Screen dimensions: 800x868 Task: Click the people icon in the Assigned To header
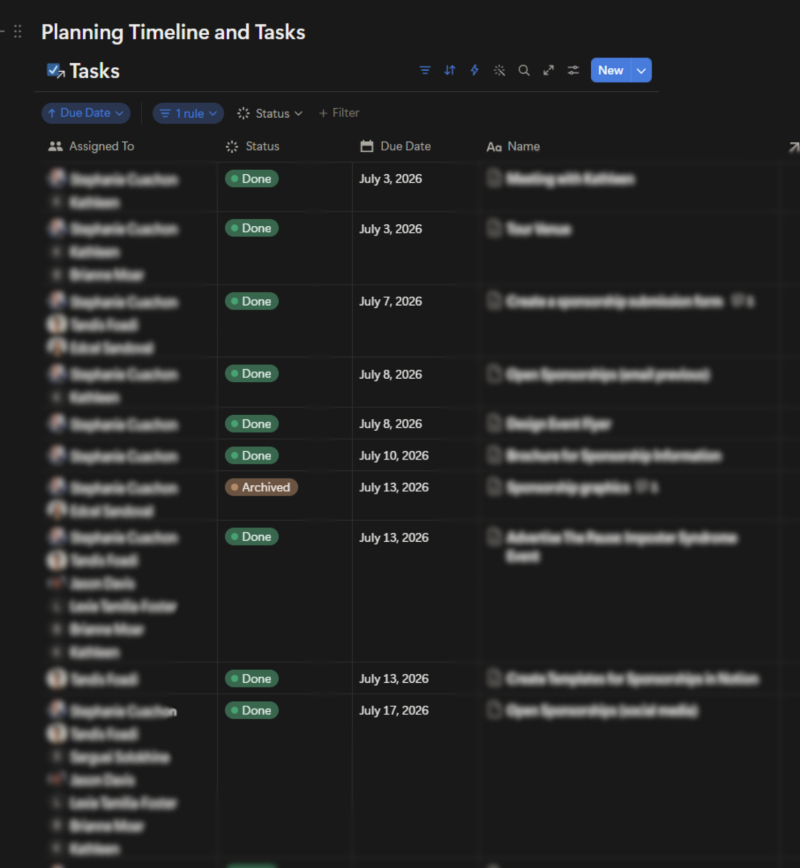click(x=55, y=146)
